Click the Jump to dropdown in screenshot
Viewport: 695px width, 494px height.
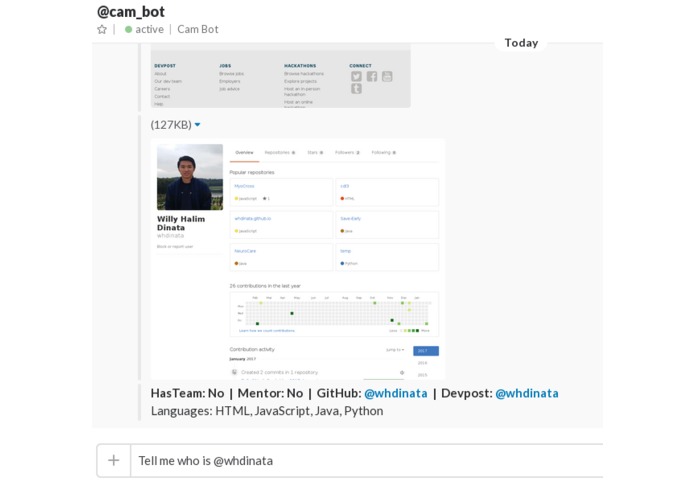point(395,350)
